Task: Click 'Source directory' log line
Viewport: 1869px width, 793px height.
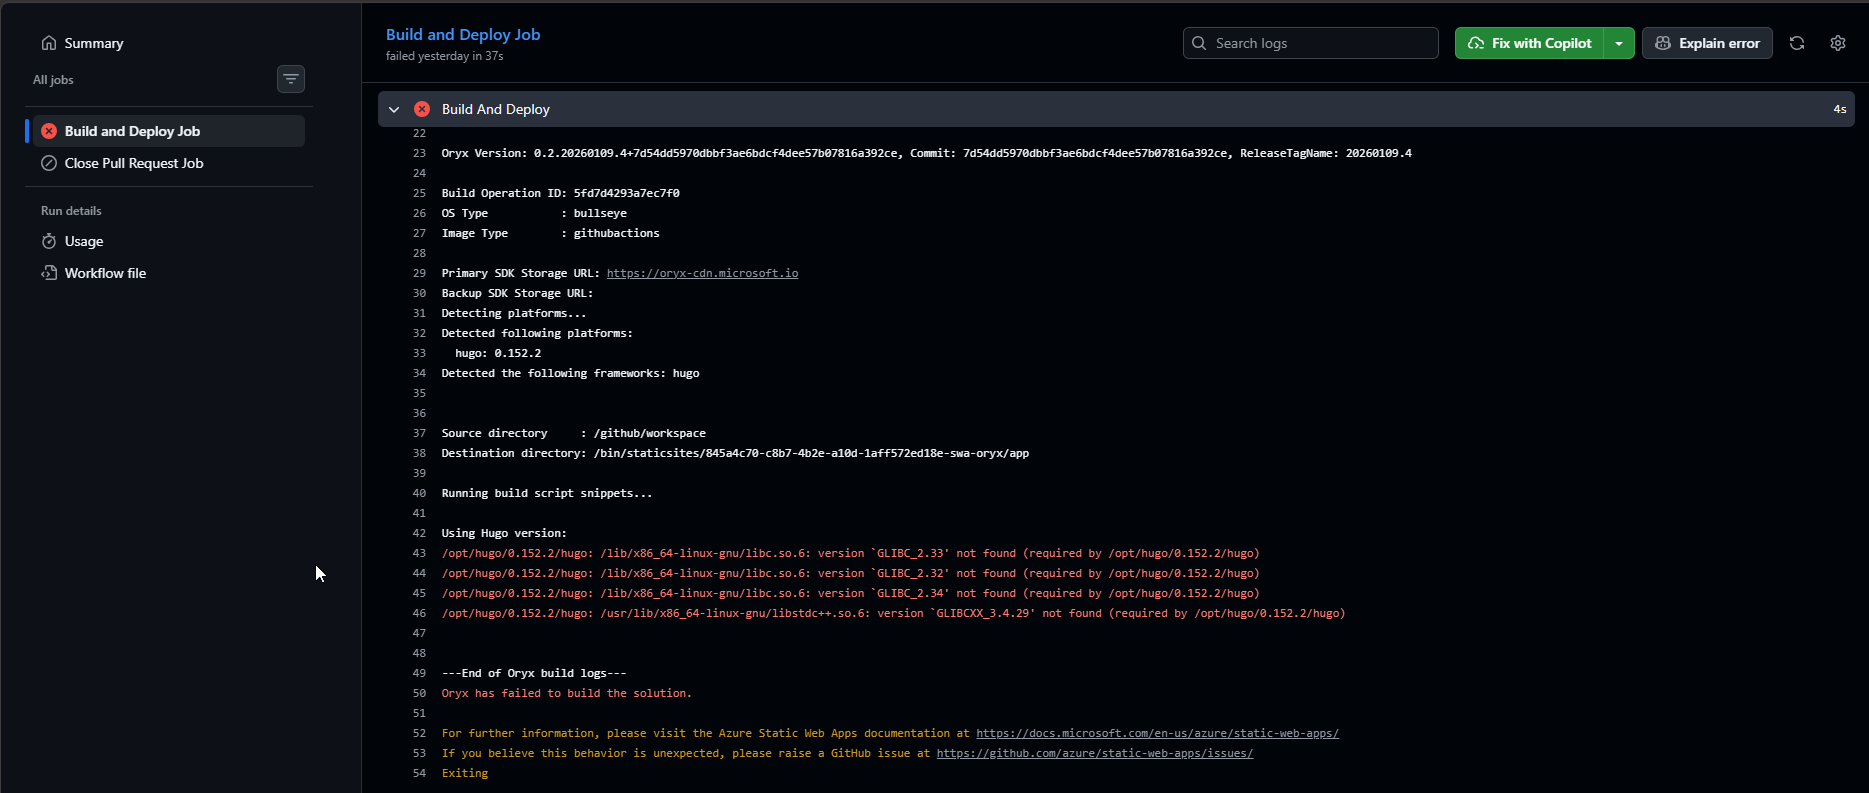Action: click(573, 433)
